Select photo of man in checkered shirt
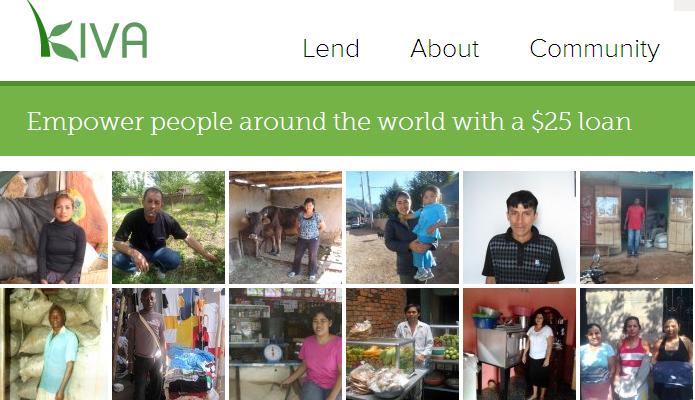 pos(519,227)
